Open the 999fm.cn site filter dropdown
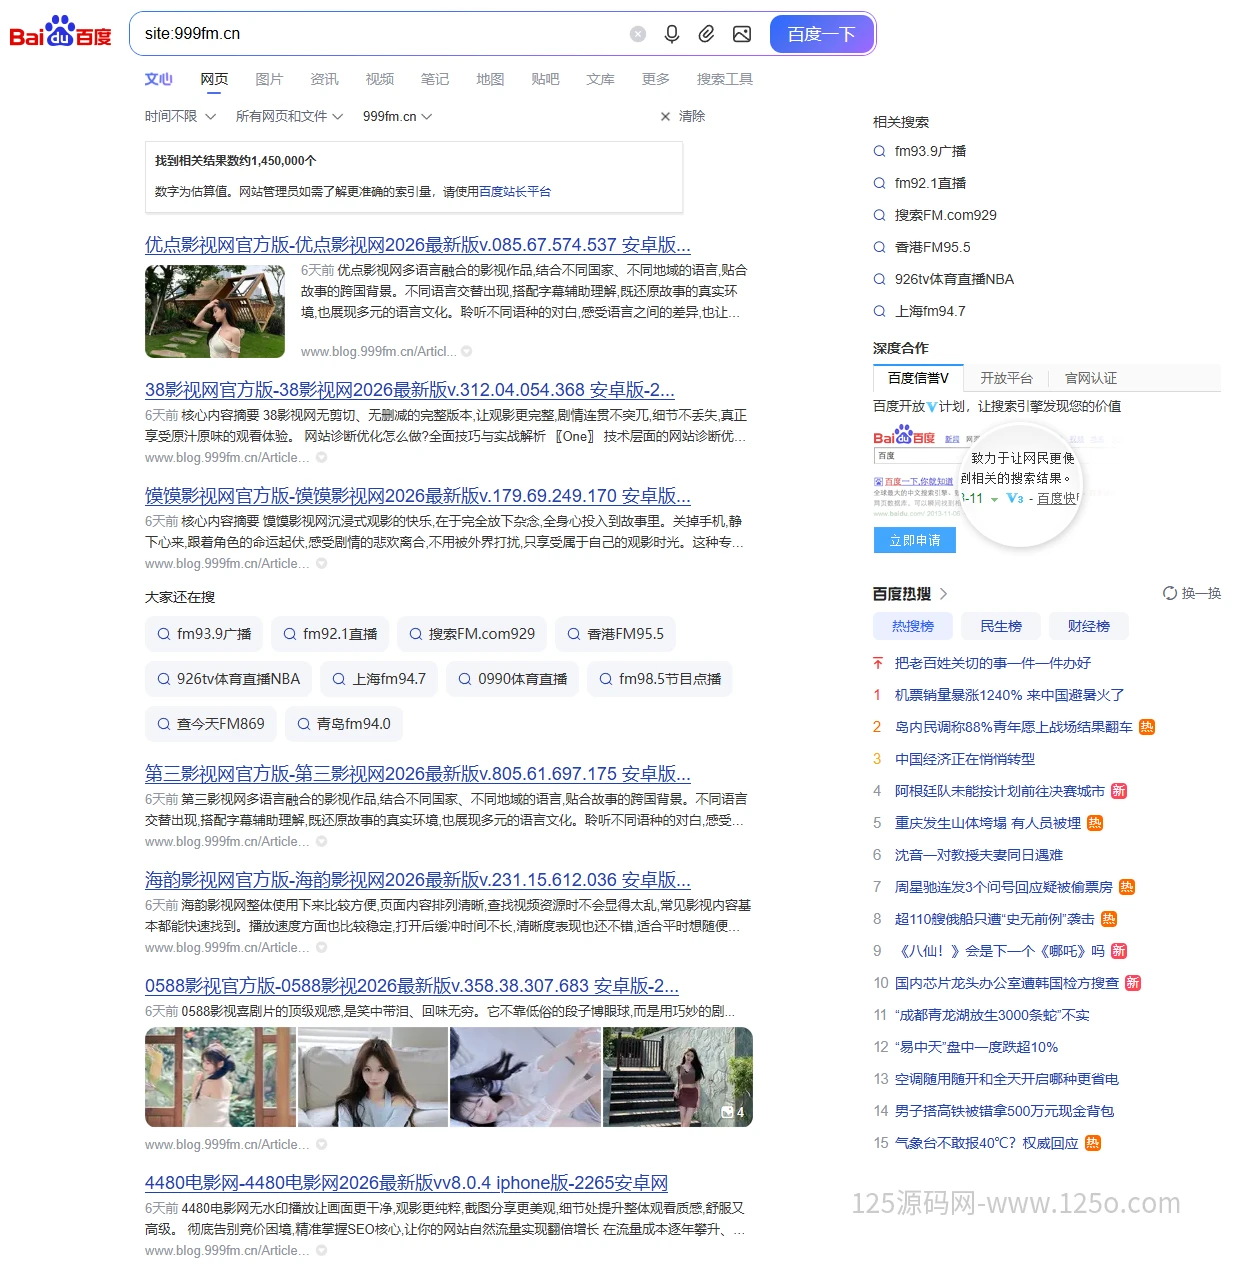This screenshot has width=1236, height=1268. click(x=397, y=116)
